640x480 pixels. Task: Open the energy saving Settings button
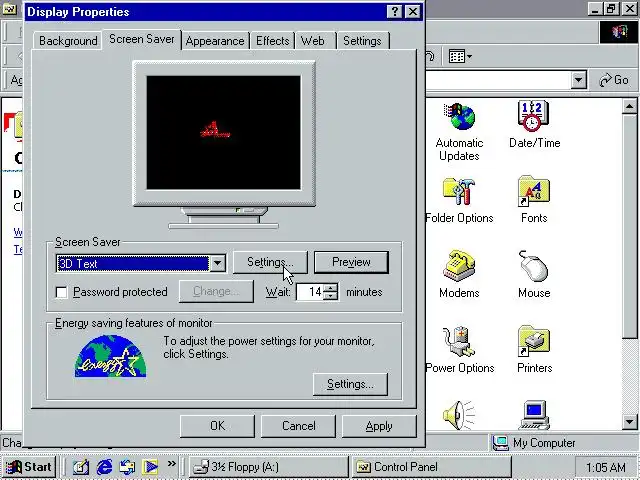(x=350, y=384)
